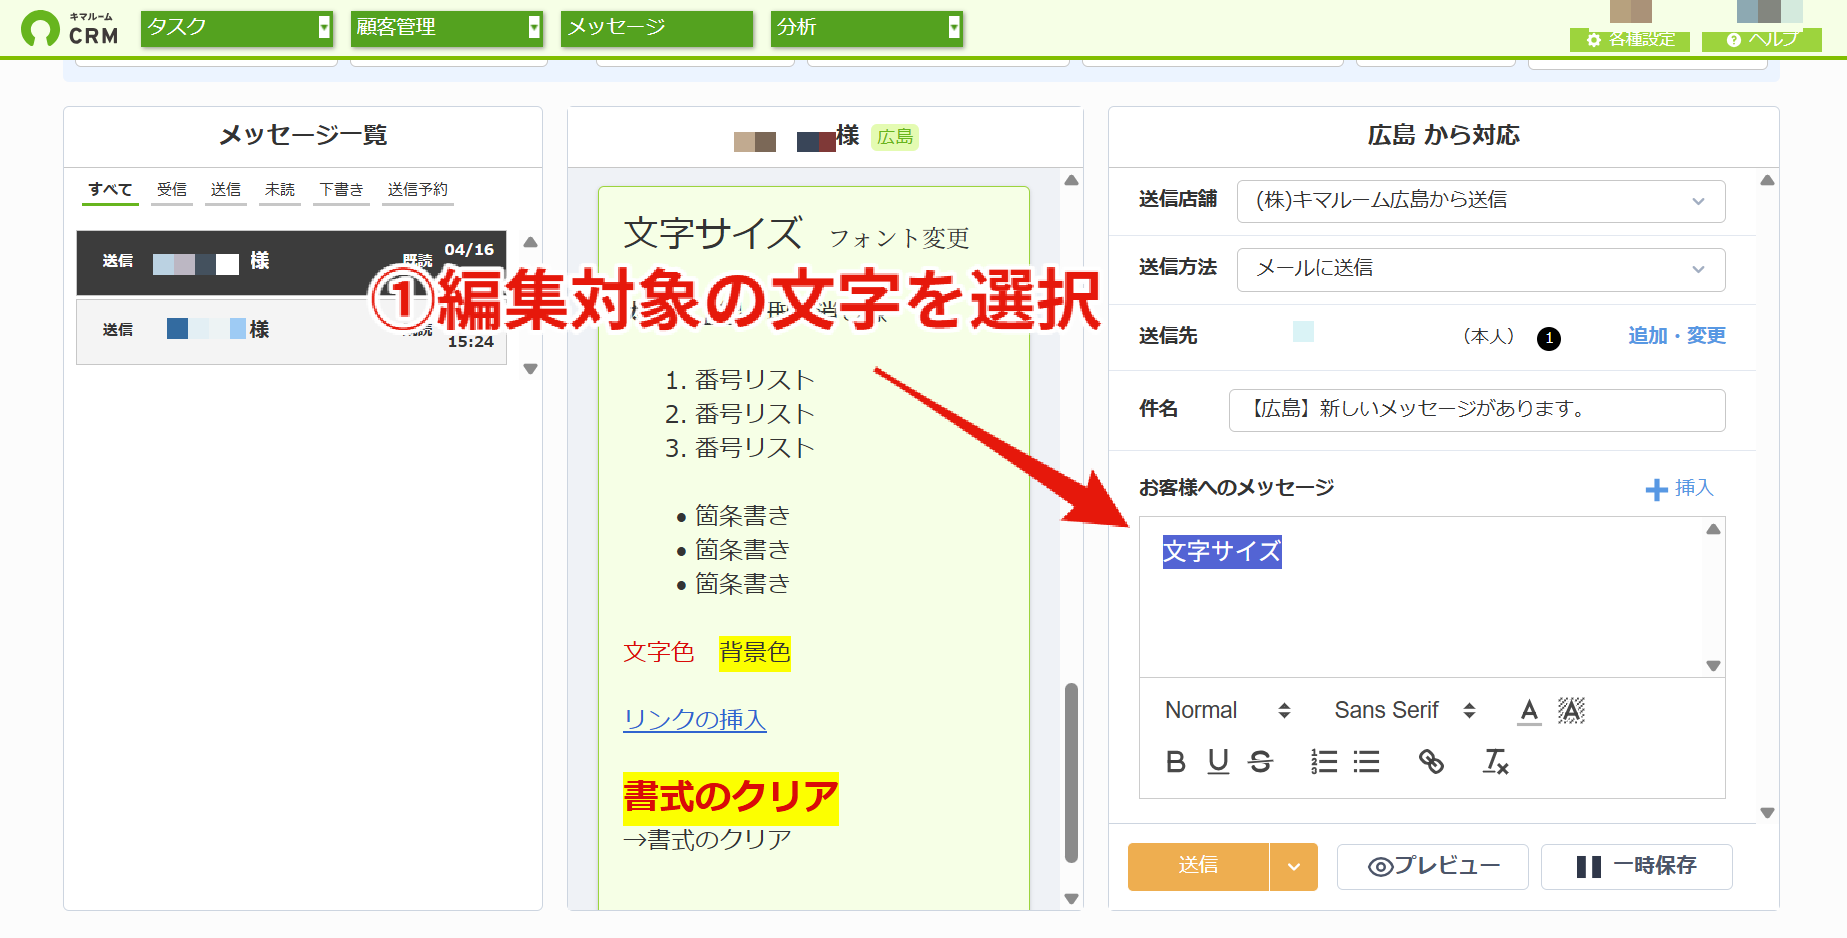Screen dimensions: 1847x938
Task: Select the 未読 message tab
Action: (x=280, y=190)
